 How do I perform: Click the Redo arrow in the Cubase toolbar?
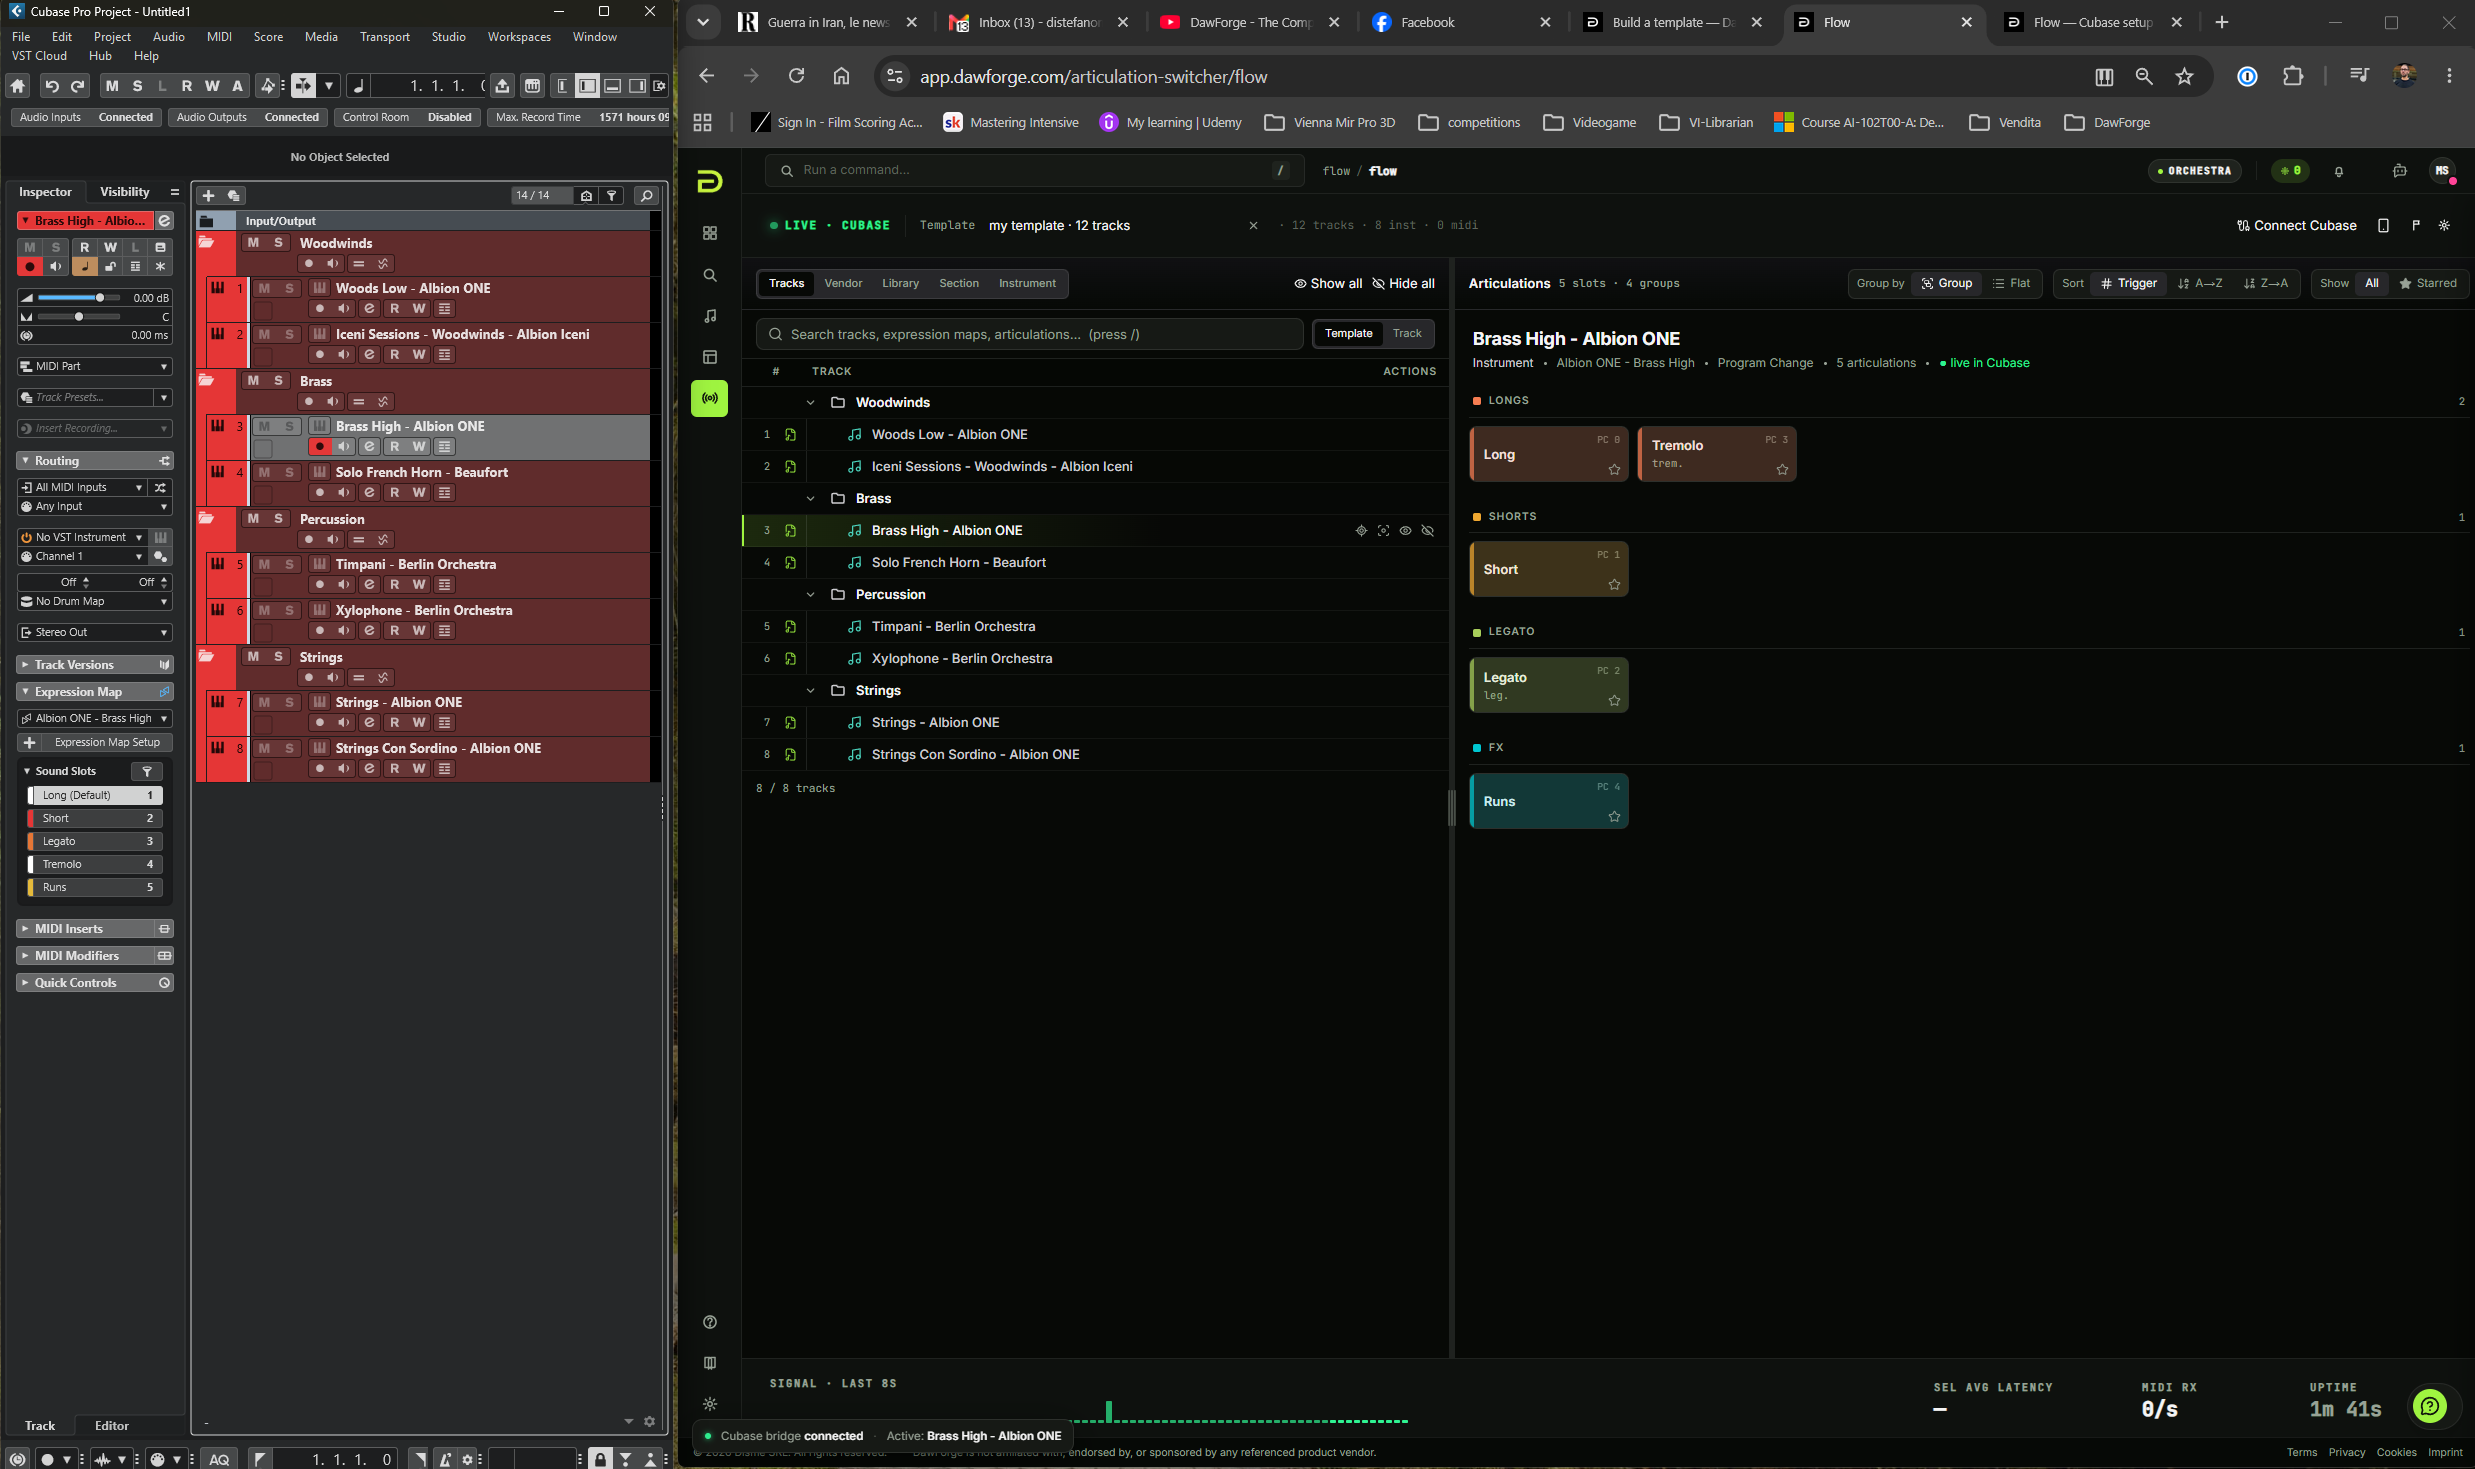tap(77, 86)
